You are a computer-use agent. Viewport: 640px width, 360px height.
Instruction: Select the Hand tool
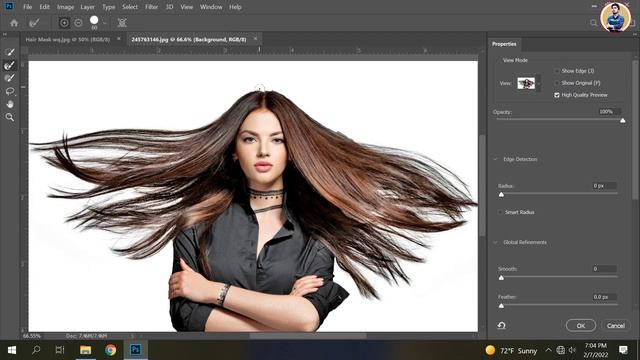tap(10, 104)
